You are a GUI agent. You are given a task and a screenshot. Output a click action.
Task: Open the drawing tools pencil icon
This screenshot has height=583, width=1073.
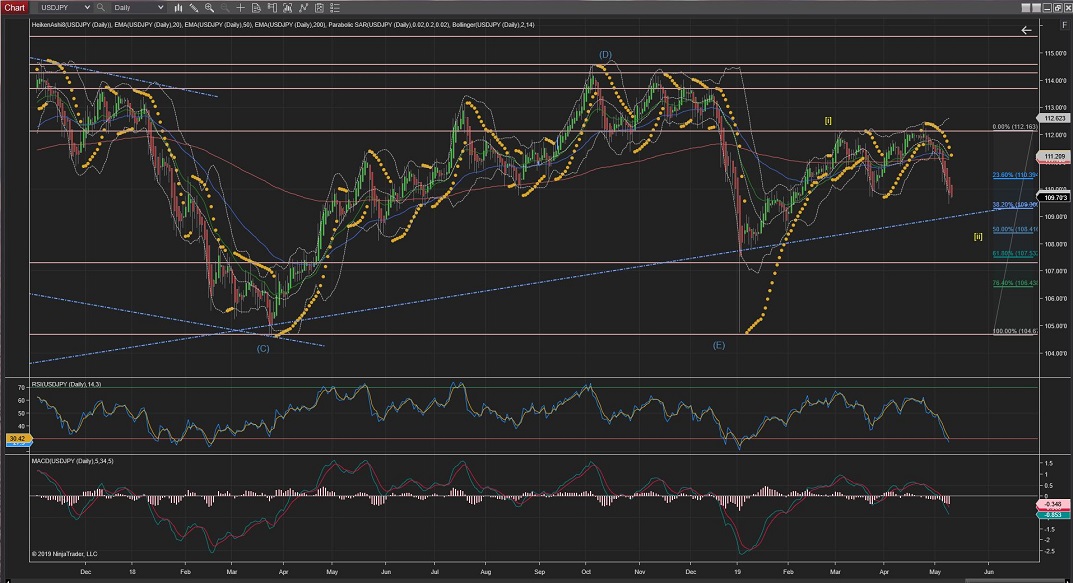click(x=194, y=7)
